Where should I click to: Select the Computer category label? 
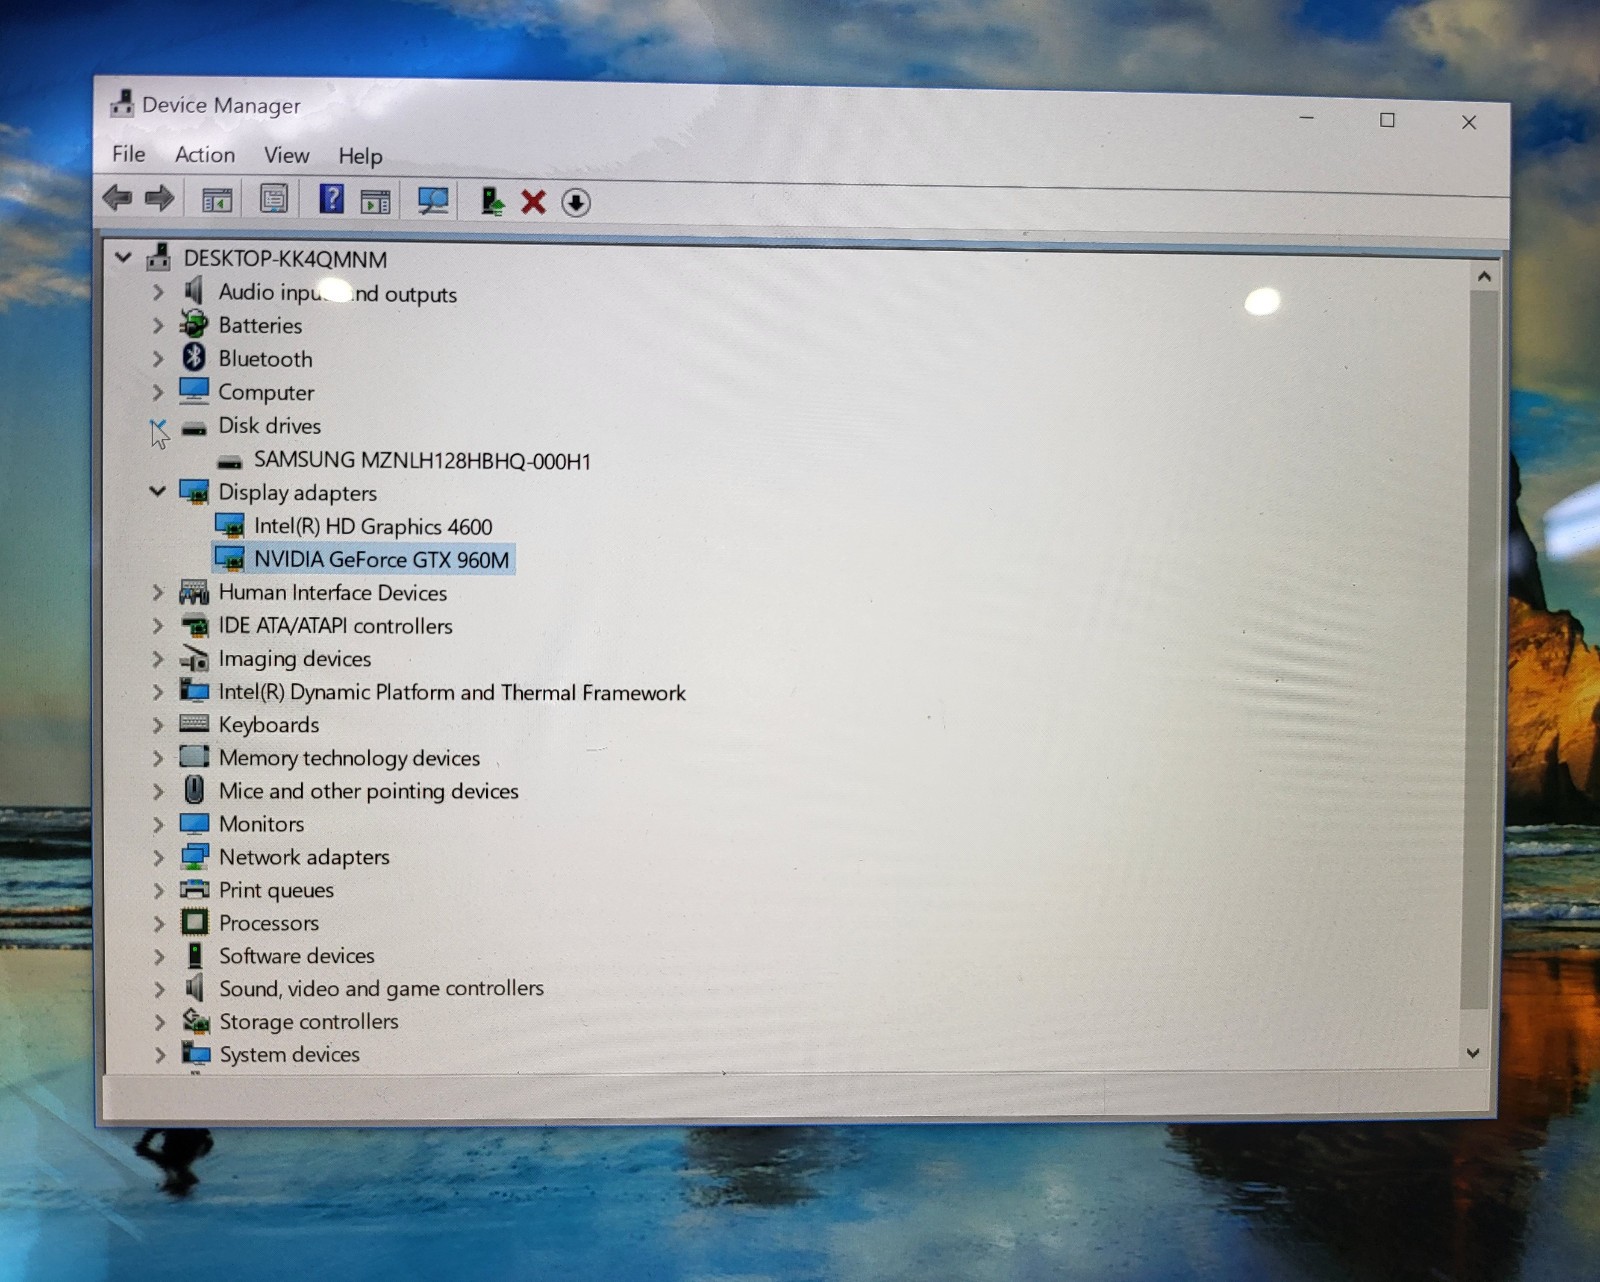(266, 392)
